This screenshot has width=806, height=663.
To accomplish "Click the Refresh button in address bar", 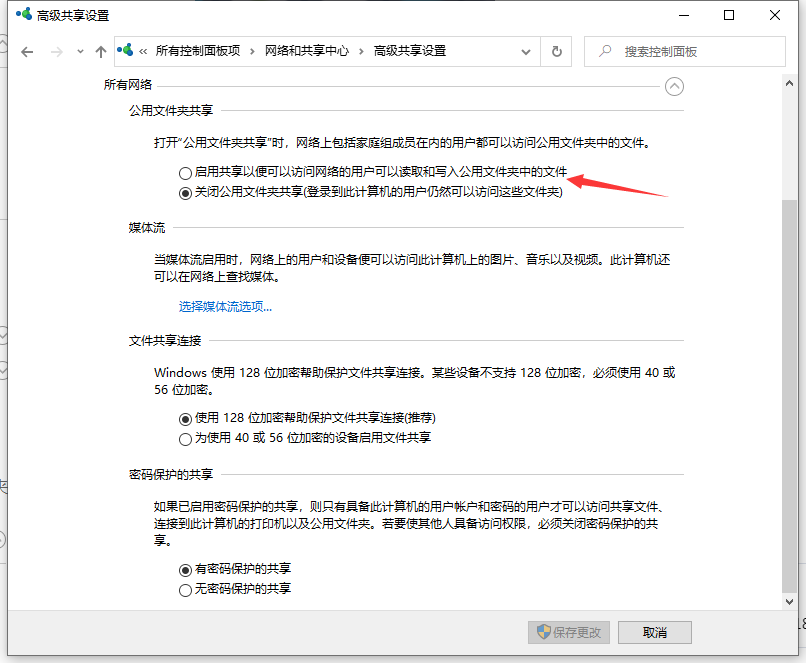I will [557, 51].
